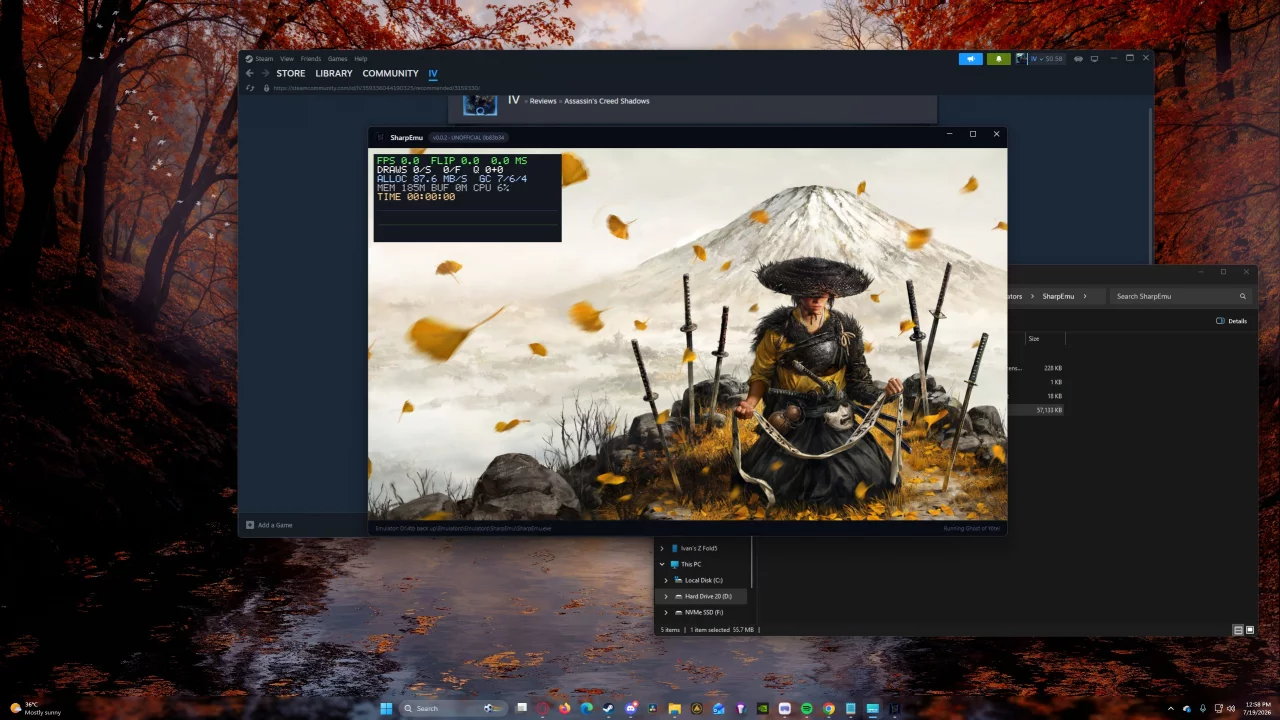This screenshot has height=720, width=1280.
Task: Click the Reviews breadcrumb link in Steam
Action: 543,101
